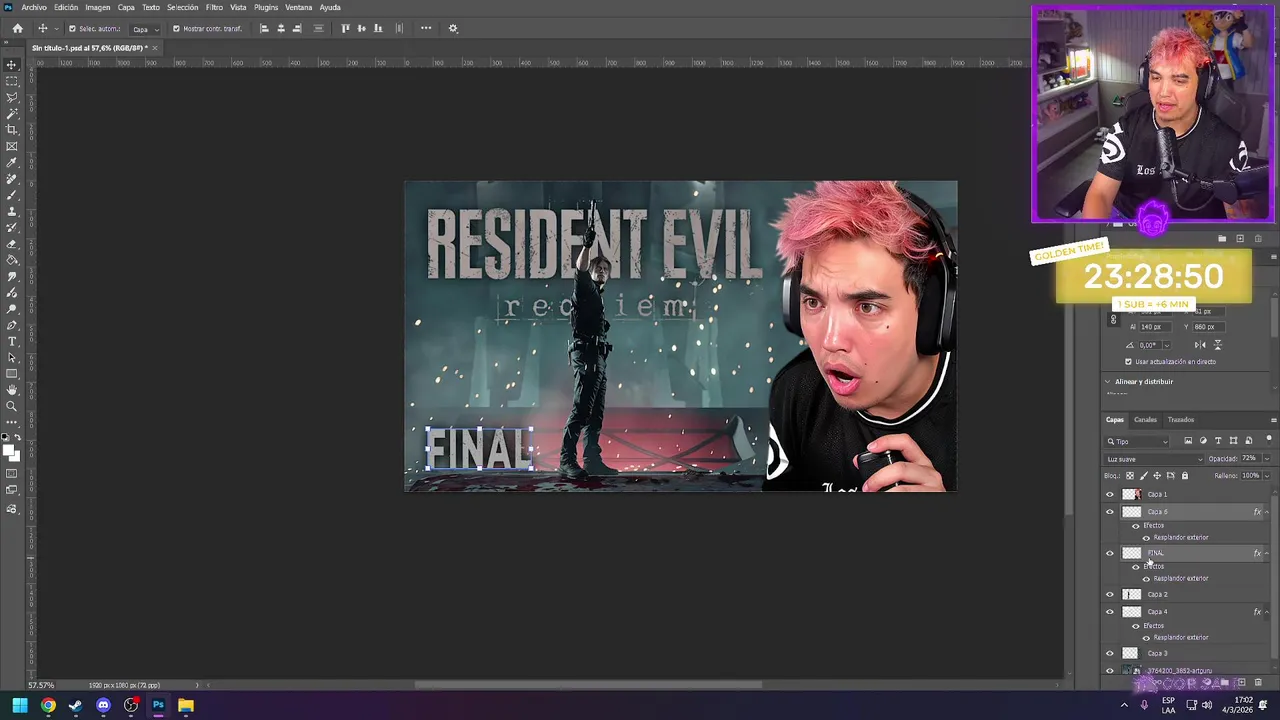
Task: Filter layers by adjustment layer icon
Action: coord(1203,441)
